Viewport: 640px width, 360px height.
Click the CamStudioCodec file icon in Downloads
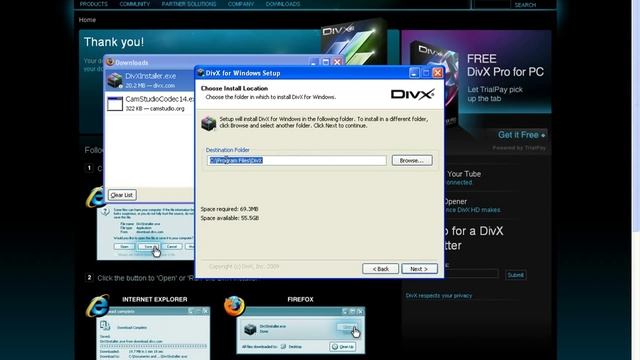point(115,104)
